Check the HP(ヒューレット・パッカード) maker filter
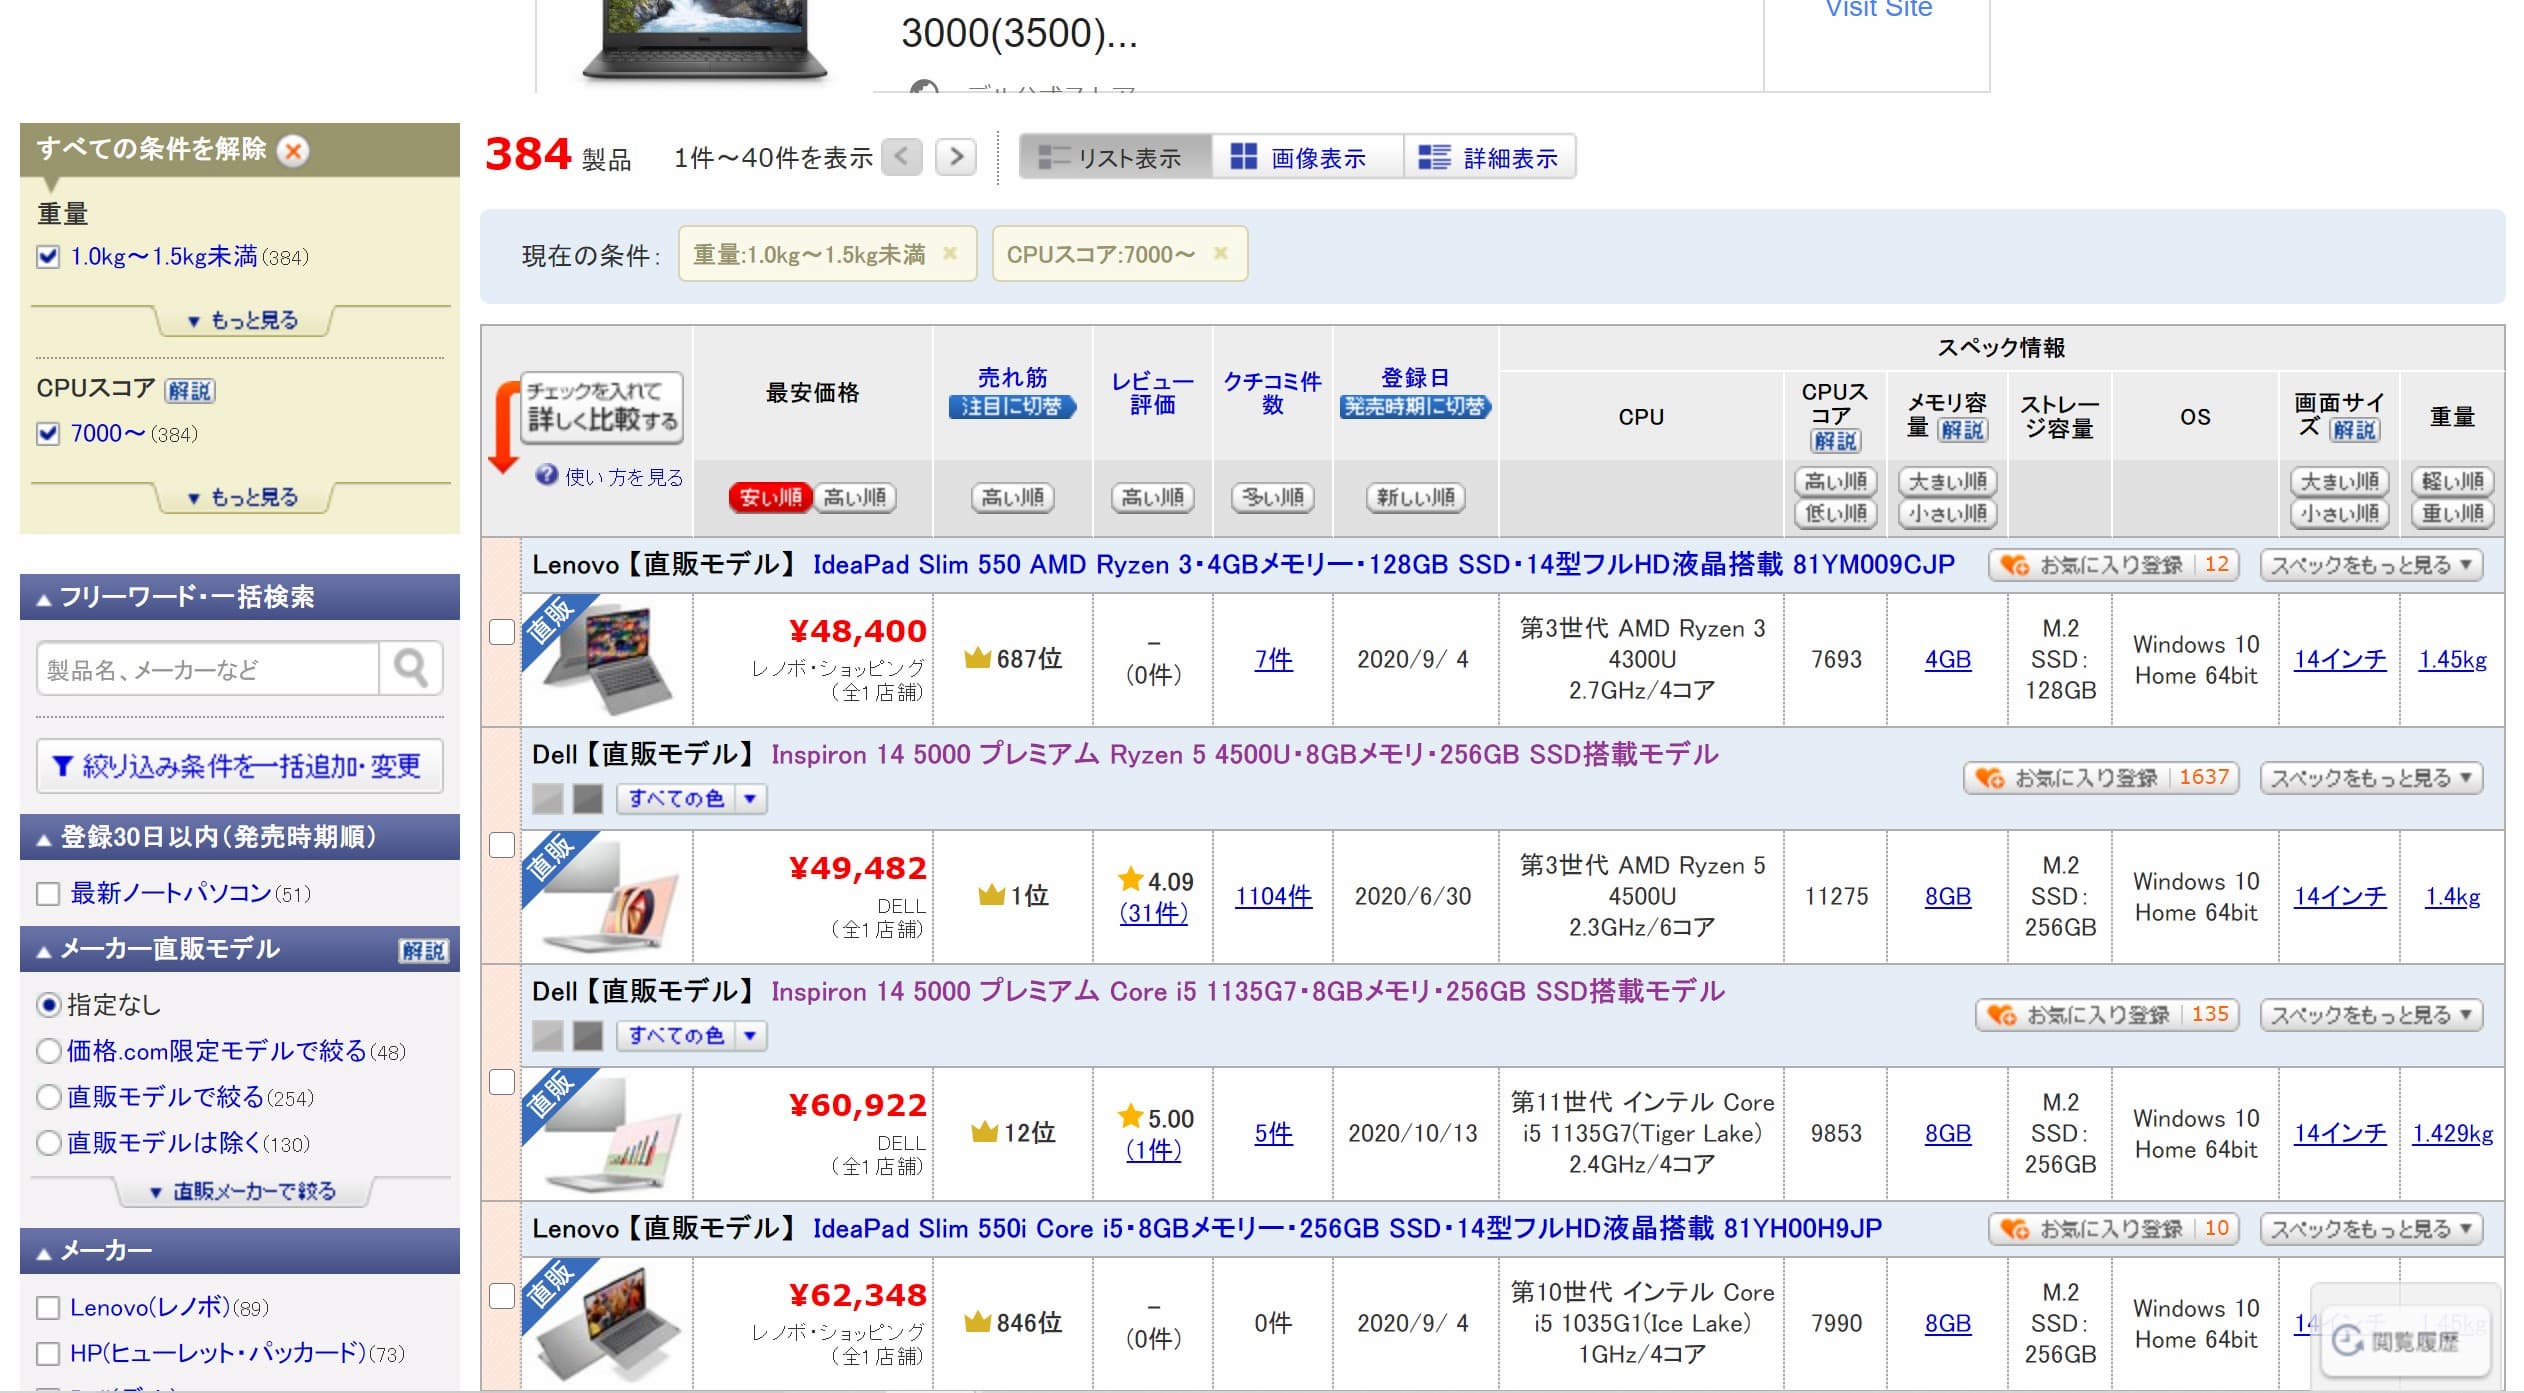Viewport: 2524px width, 1393px height. (x=48, y=1354)
